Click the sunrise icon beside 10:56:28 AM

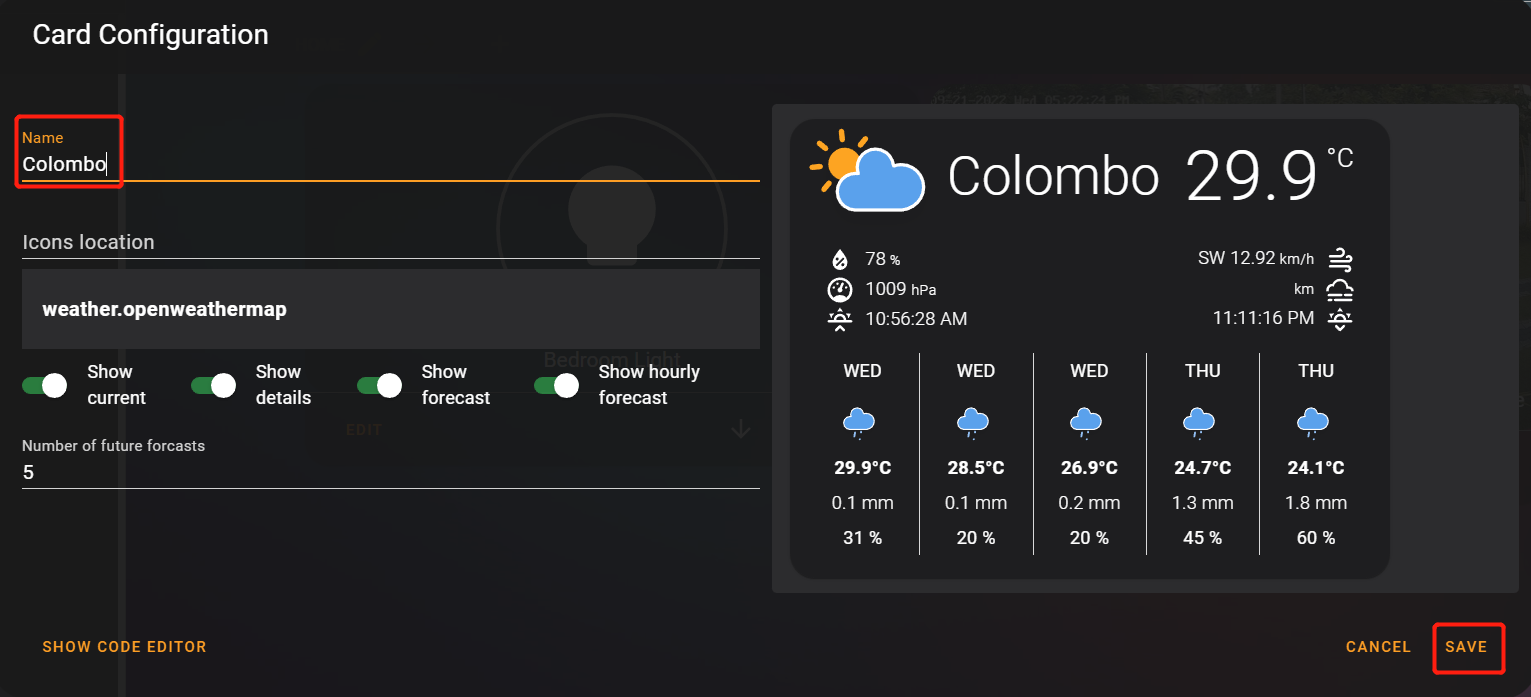point(840,320)
